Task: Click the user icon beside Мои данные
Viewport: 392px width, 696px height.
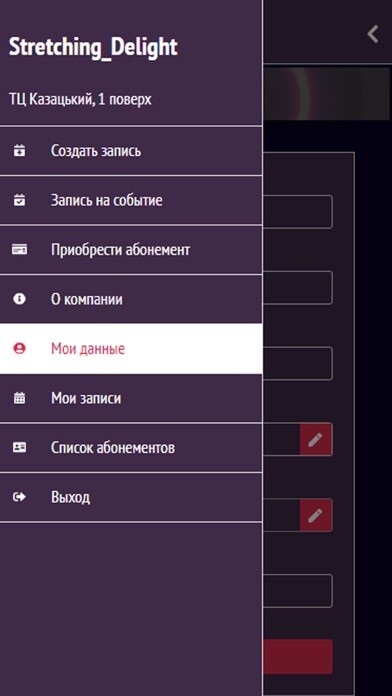Action: coord(19,349)
